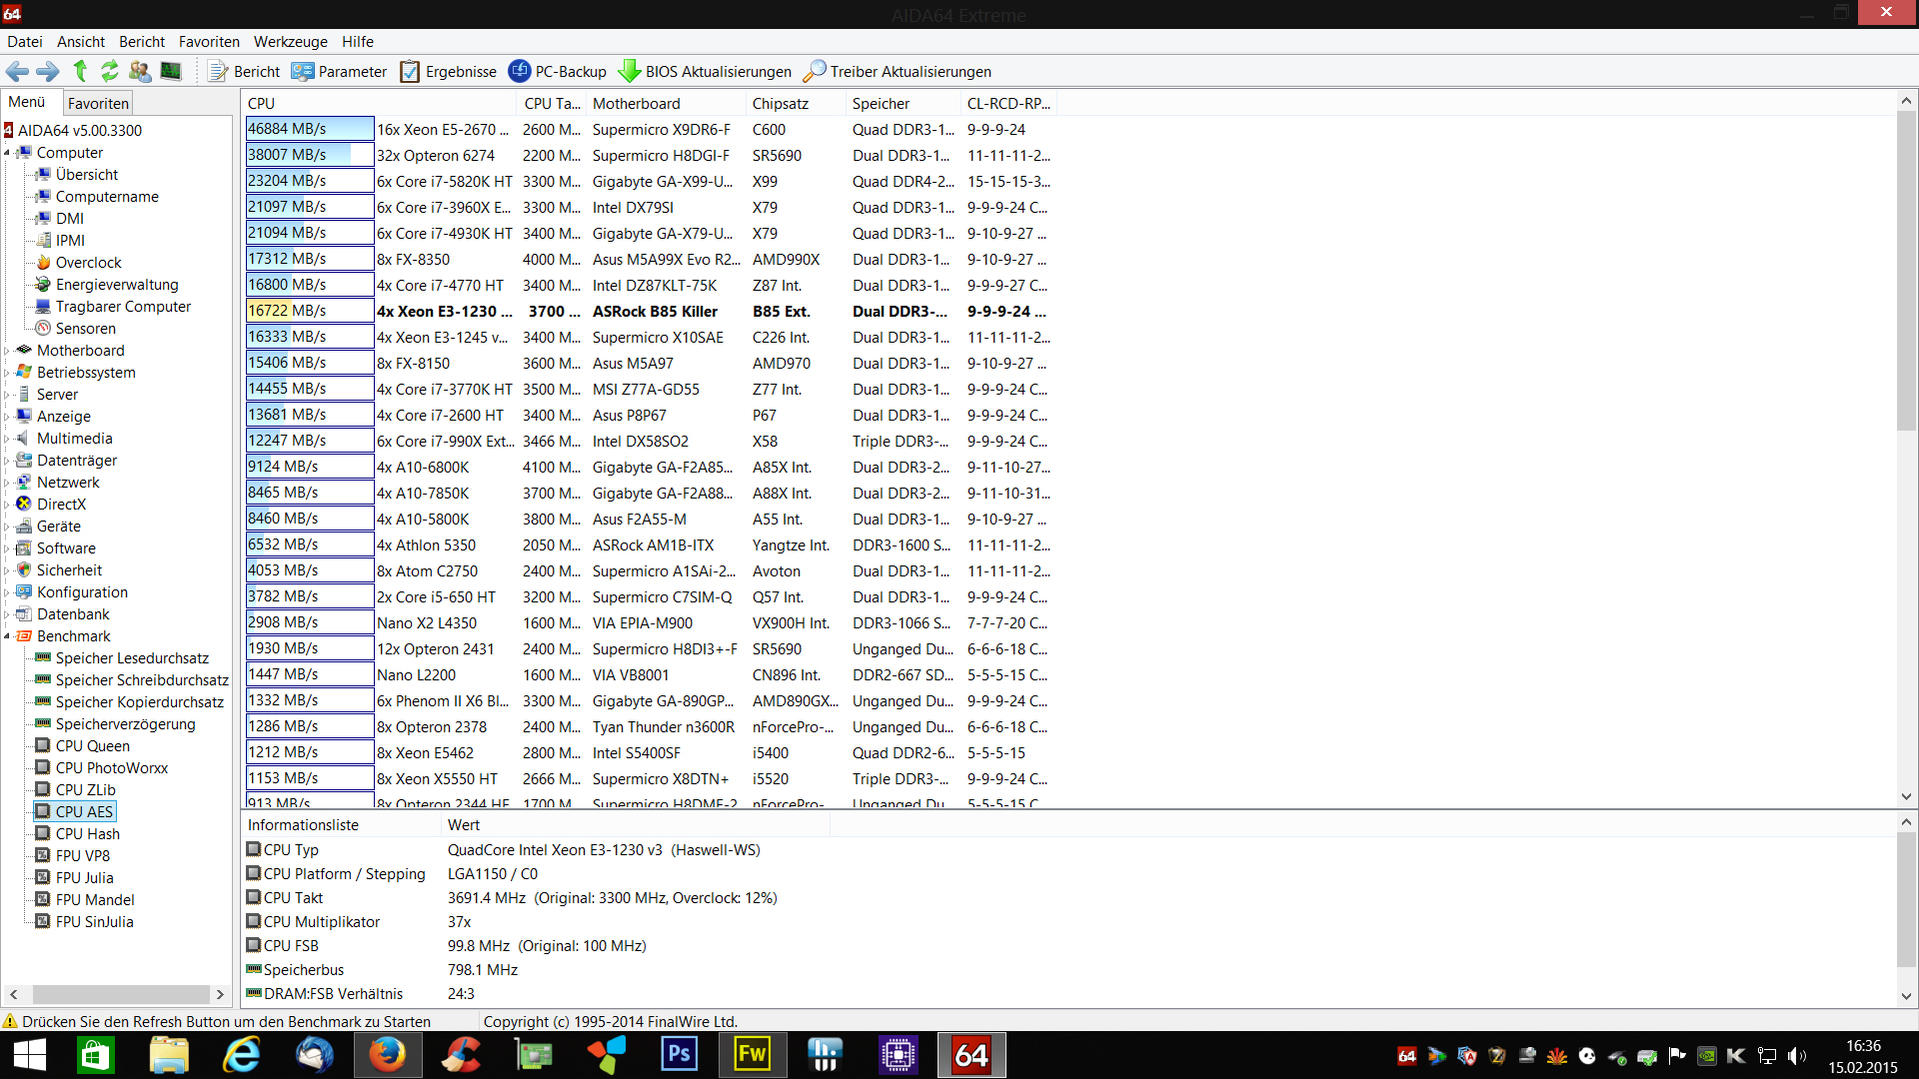
Task: Select Speicher Lesedurchsatz benchmark
Action: pos(132,658)
